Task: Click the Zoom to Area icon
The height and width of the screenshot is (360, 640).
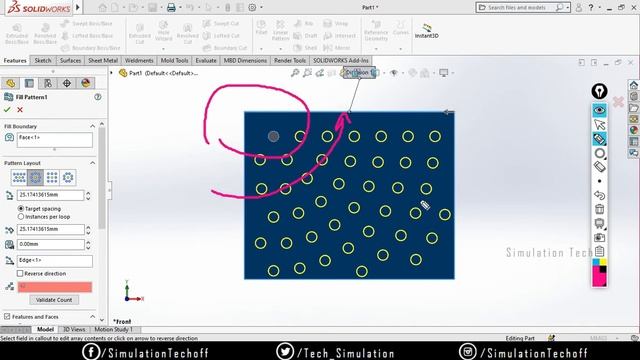Action: coord(307,73)
